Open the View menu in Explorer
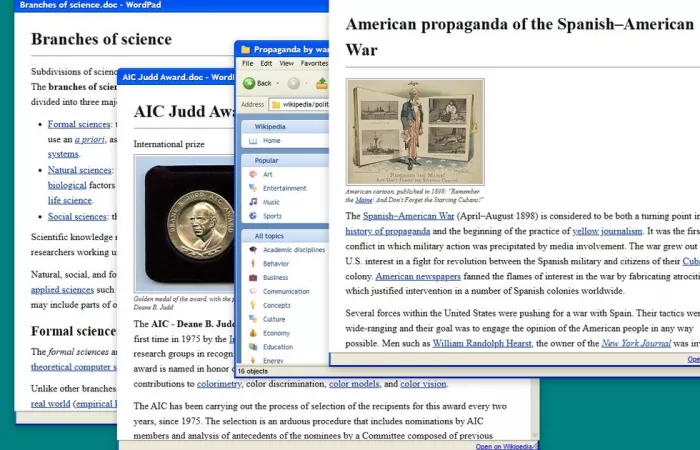 tap(286, 63)
